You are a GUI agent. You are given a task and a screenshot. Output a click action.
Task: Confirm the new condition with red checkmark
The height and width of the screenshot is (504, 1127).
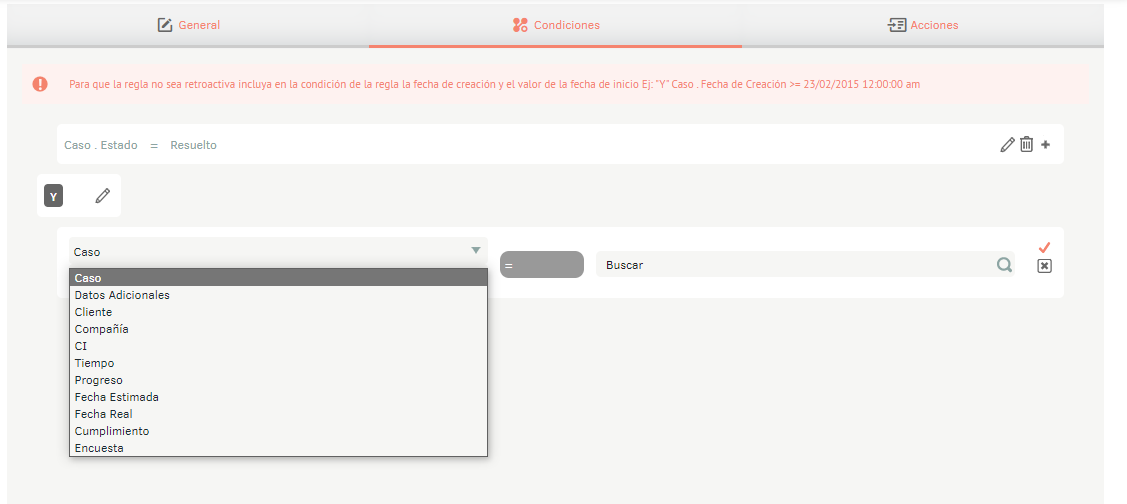1044,247
